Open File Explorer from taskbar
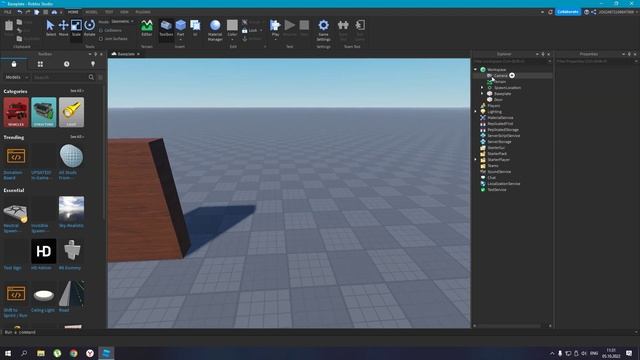The width and height of the screenshot is (640, 360). [41, 353]
